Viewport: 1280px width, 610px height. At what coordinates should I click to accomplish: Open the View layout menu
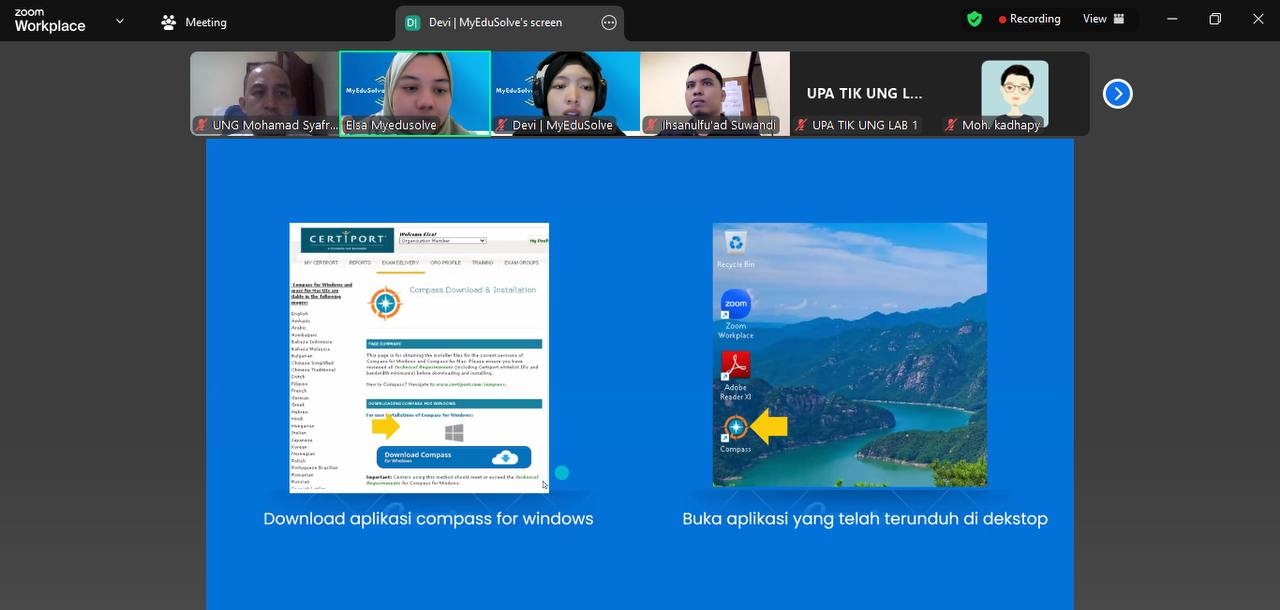1104,19
